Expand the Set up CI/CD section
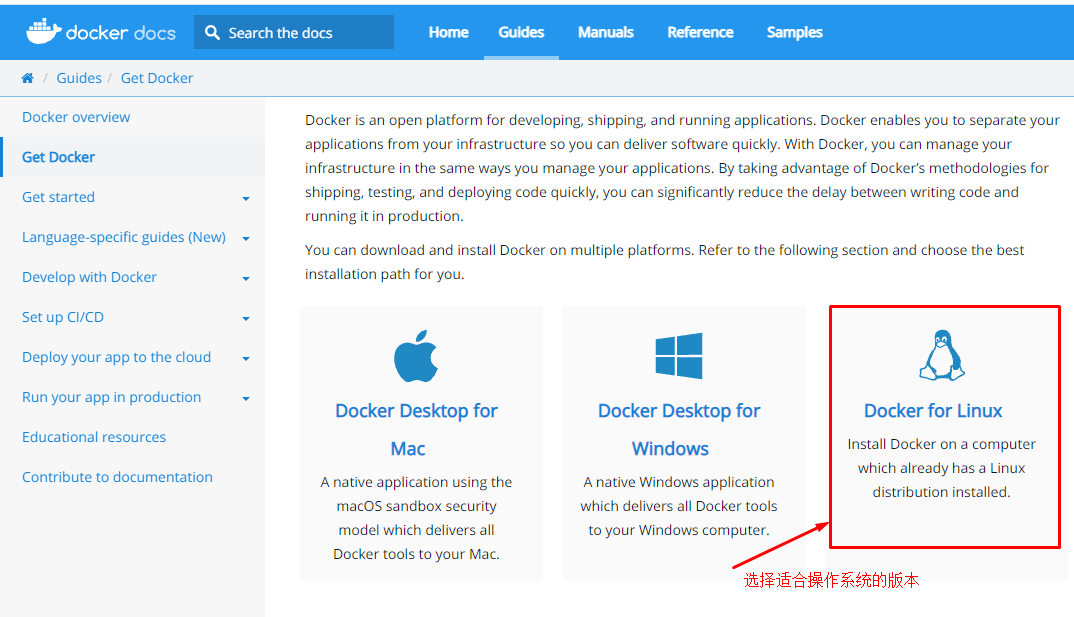Viewport: 1074px width, 617px height. (246, 318)
